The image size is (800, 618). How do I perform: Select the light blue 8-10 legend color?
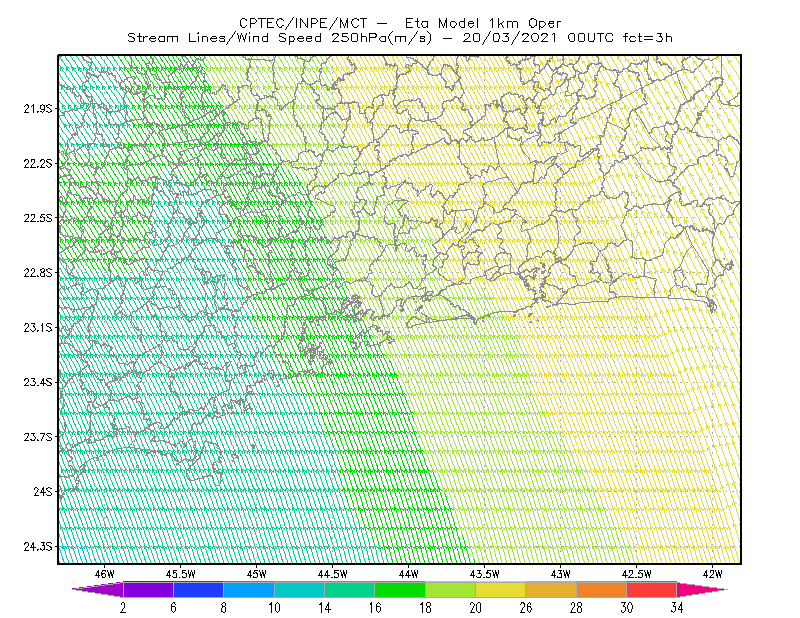[249, 589]
